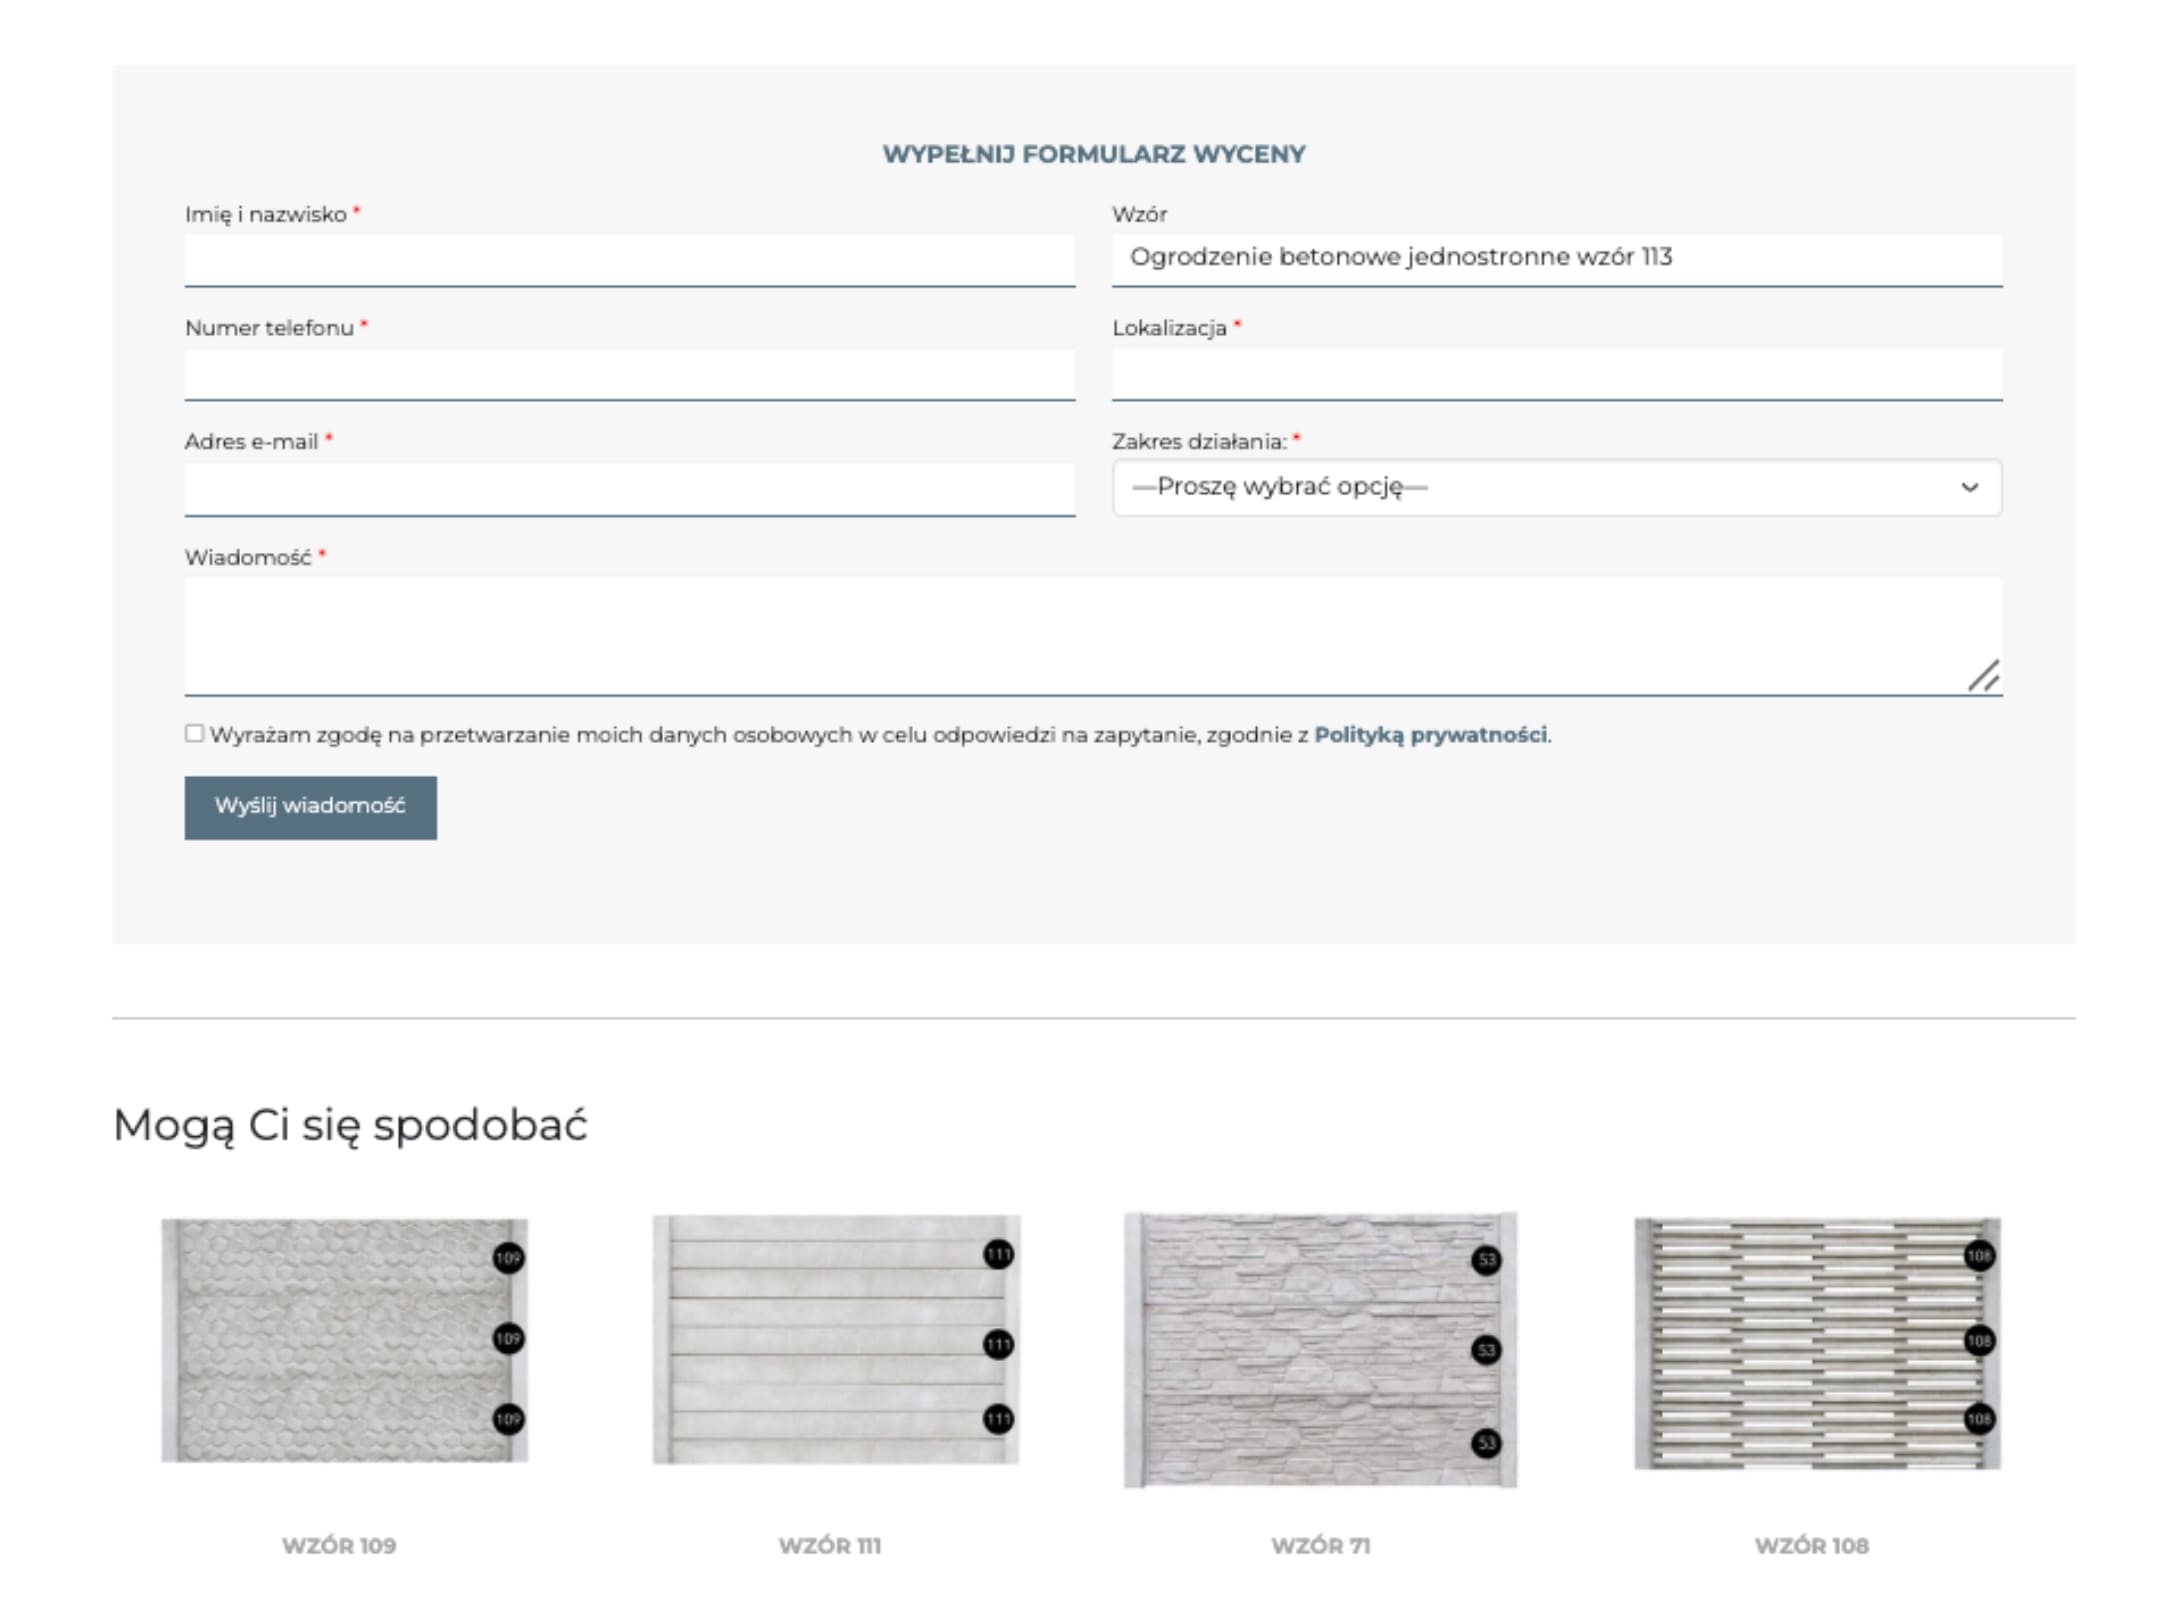Click the Lokalizacja input field
Image resolution: width=2168 pixels, height=1620 pixels.
[1556, 374]
